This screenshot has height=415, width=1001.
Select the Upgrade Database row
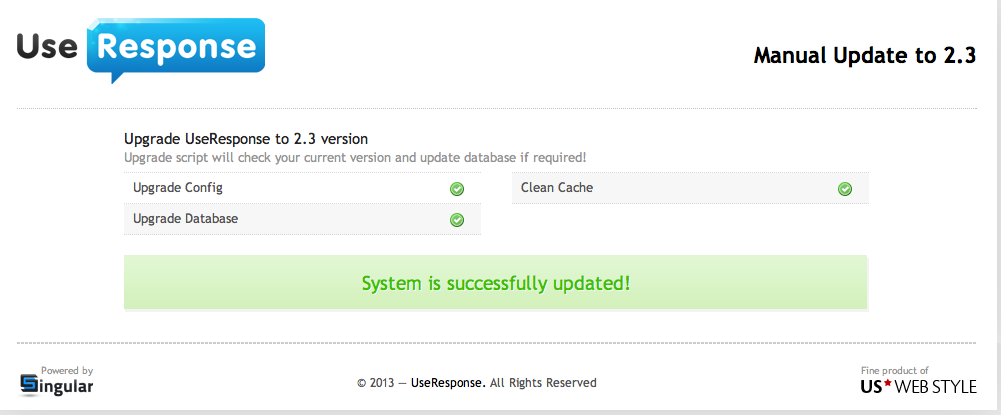point(302,219)
